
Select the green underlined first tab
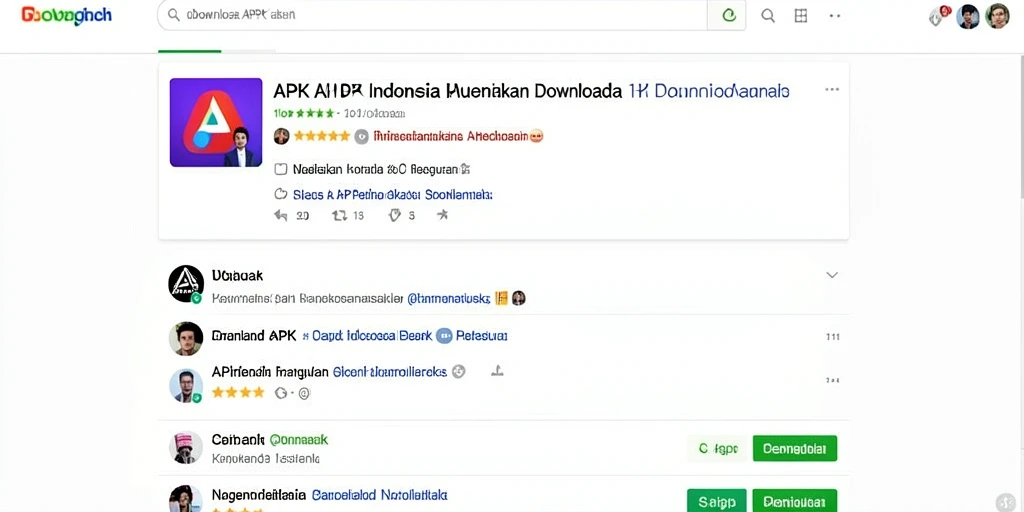pos(189,51)
